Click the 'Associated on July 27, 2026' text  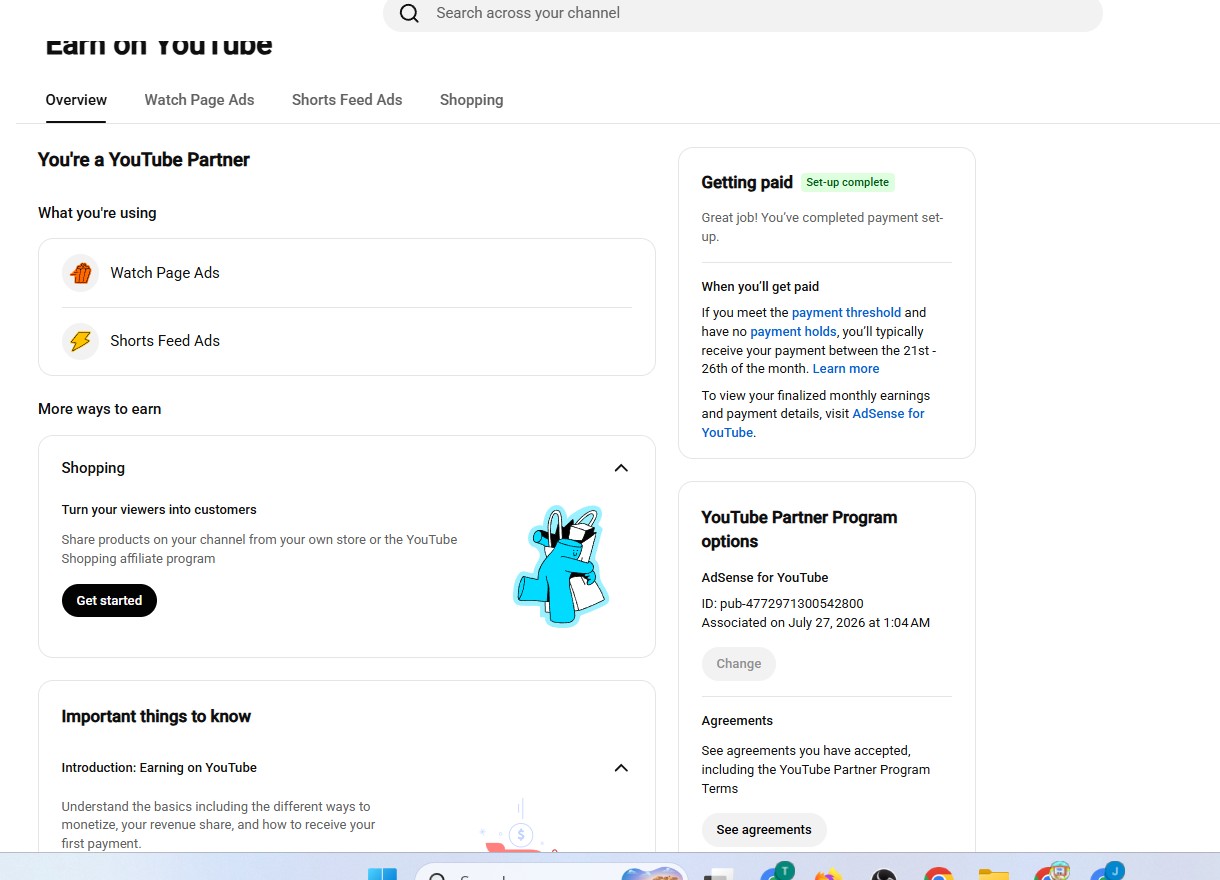tap(816, 623)
